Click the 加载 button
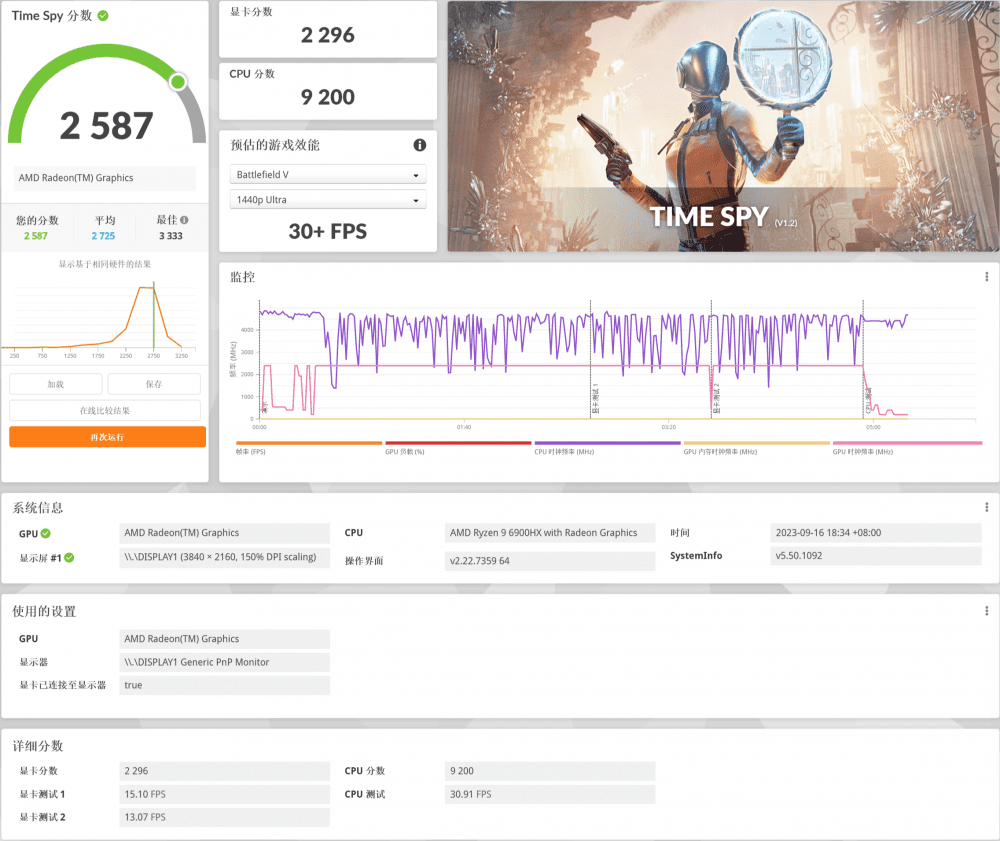This screenshot has width=1000, height=841. tap(56, 384)
